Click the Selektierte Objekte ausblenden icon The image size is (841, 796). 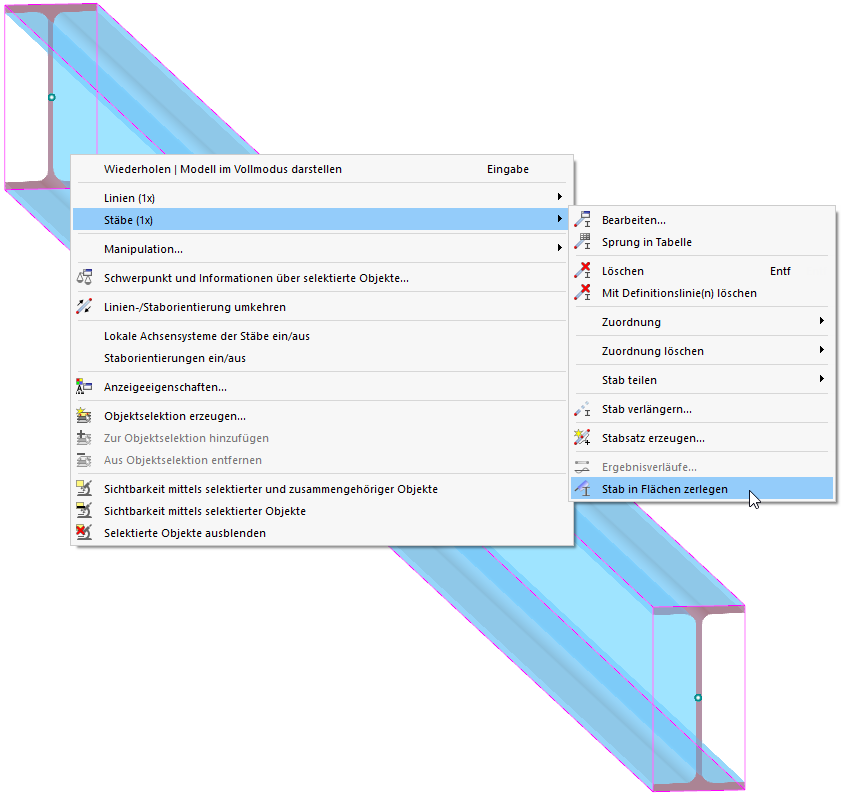[x=84, y=532]
